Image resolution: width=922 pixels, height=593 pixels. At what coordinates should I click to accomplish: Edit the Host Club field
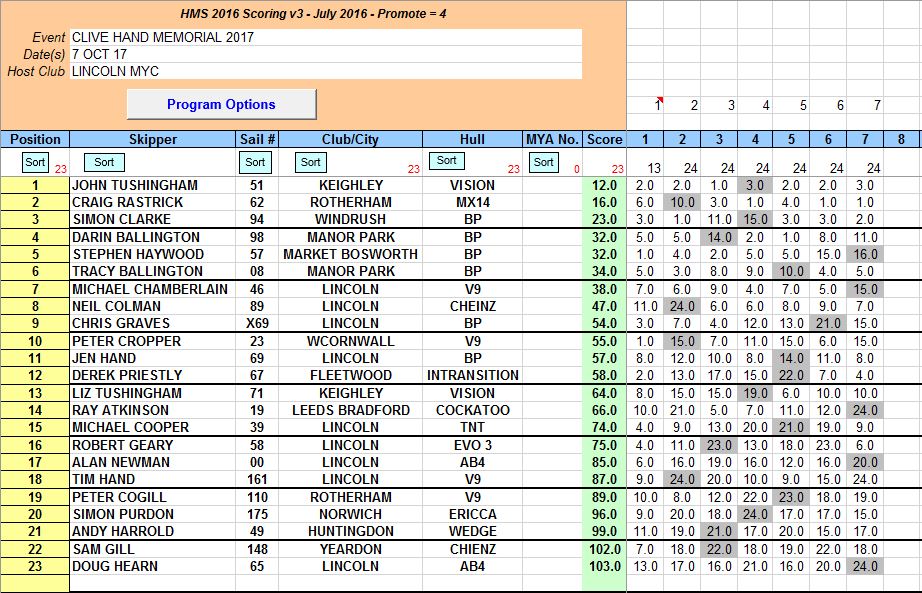pyautogui.click(x=325, y=71)
